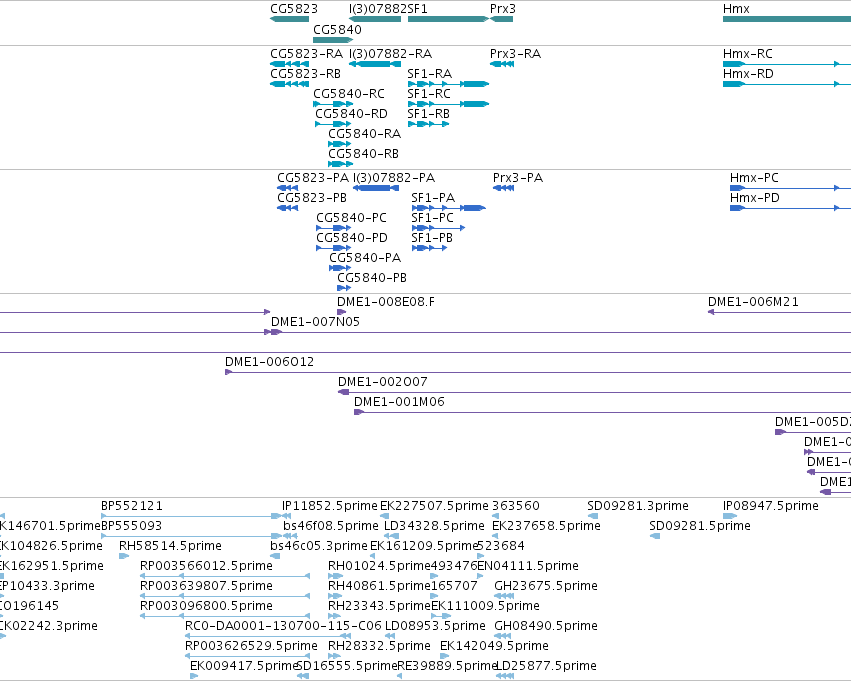The height and width of the screenshot is (681, 851).
Task: Click the BP552121 EST label
Action: [x=132, y=506]
